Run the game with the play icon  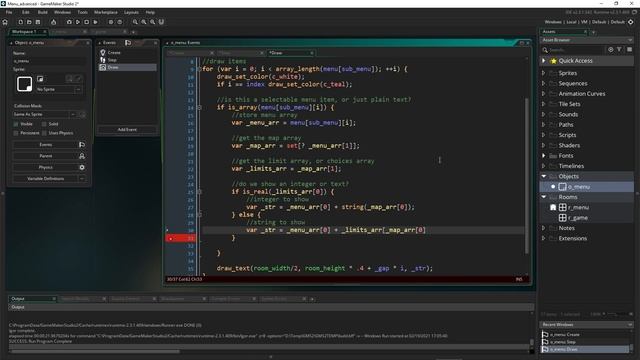point(78,22)
